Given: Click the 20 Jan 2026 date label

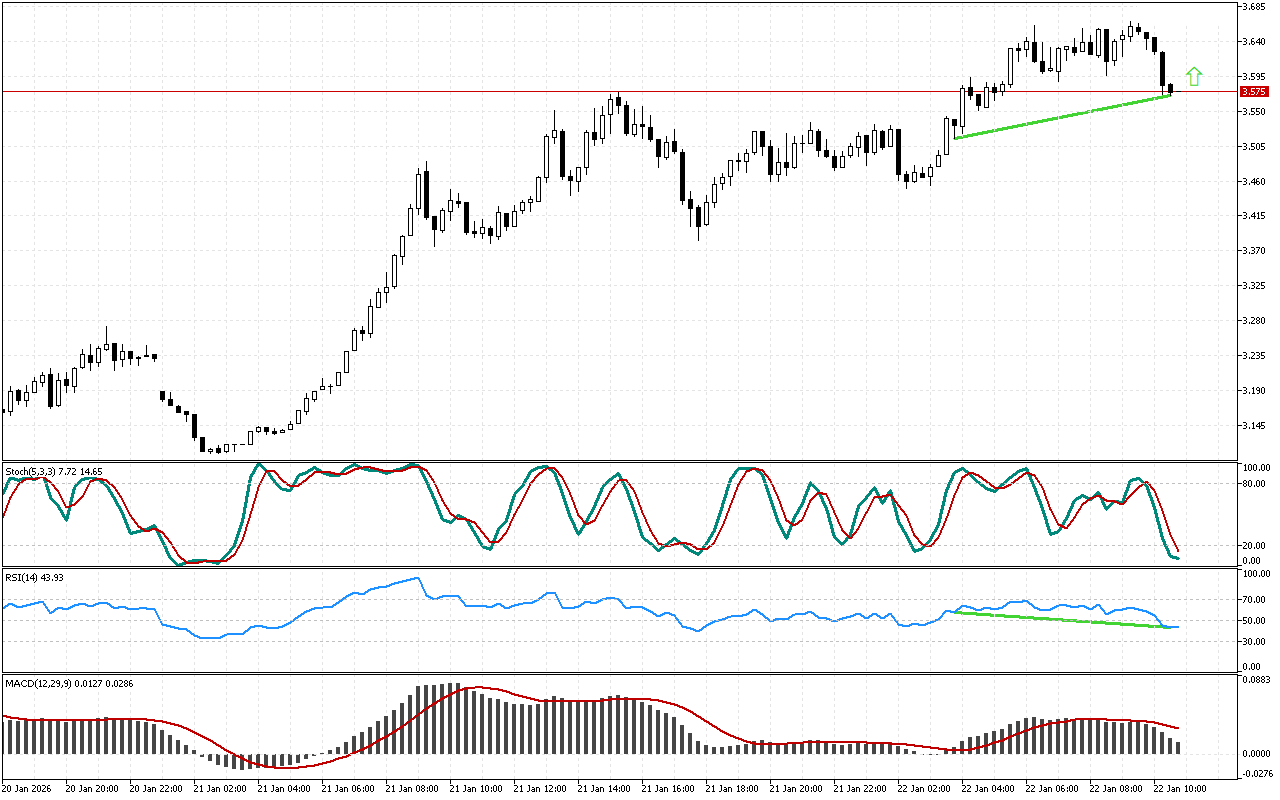Looking at the screenshot, I should 31,788.
